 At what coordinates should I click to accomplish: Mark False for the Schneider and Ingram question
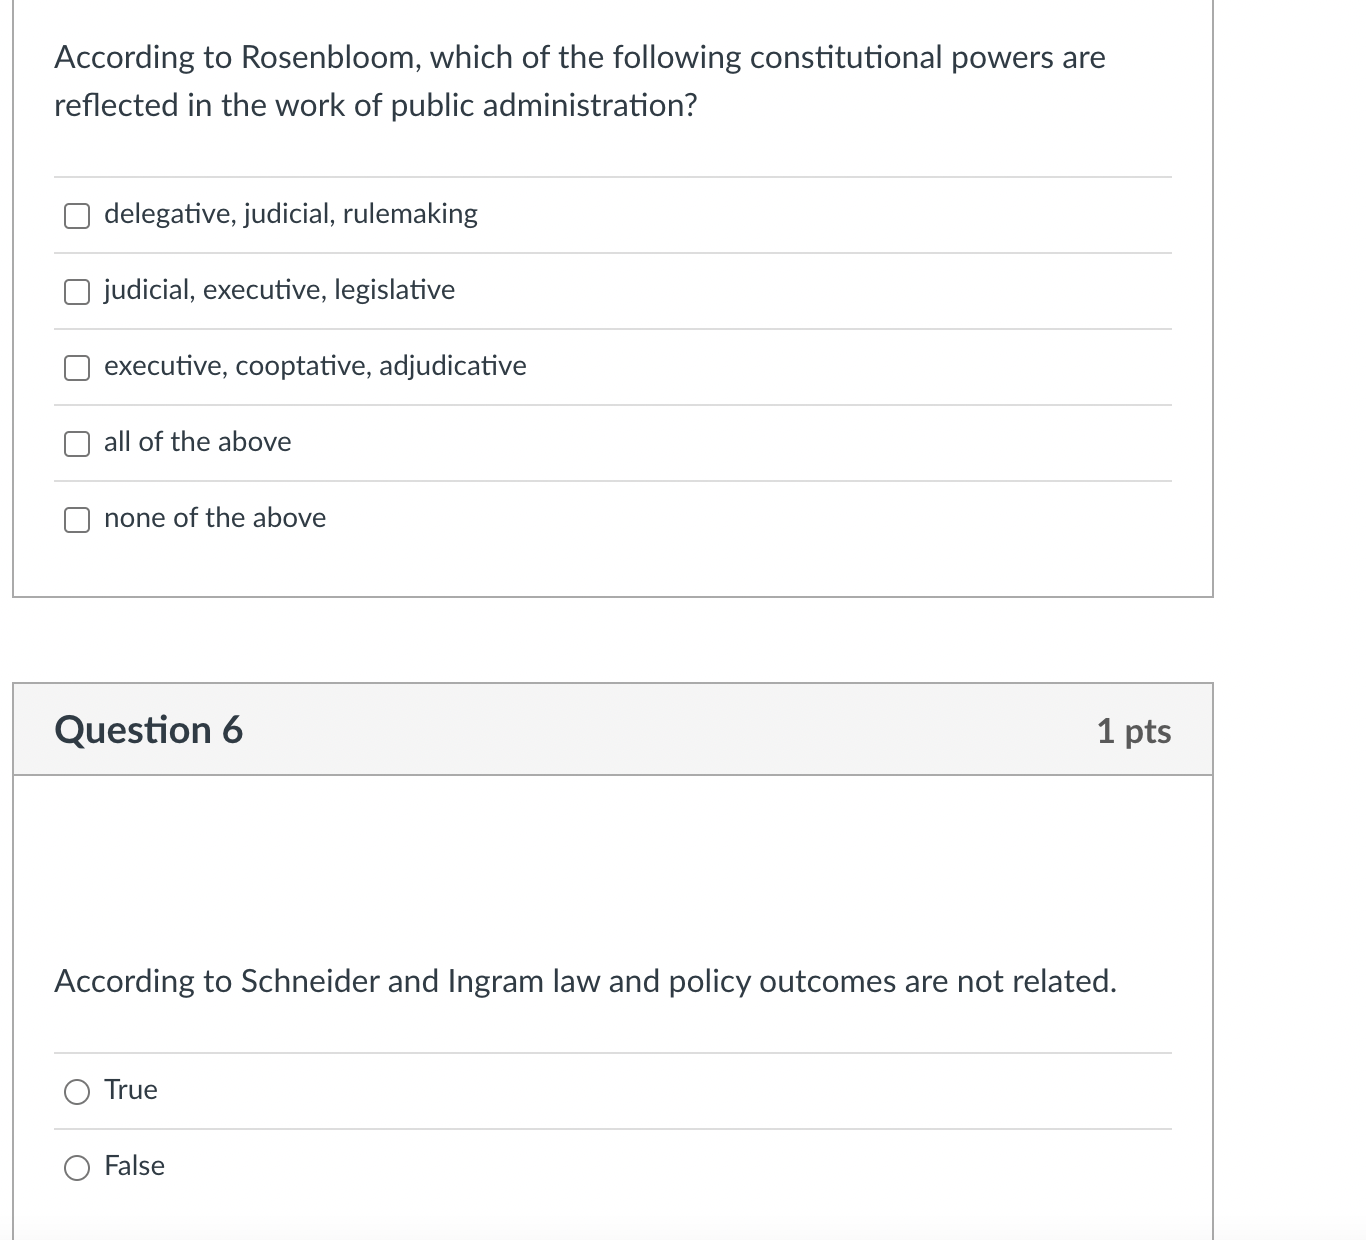pos(76,1167)
